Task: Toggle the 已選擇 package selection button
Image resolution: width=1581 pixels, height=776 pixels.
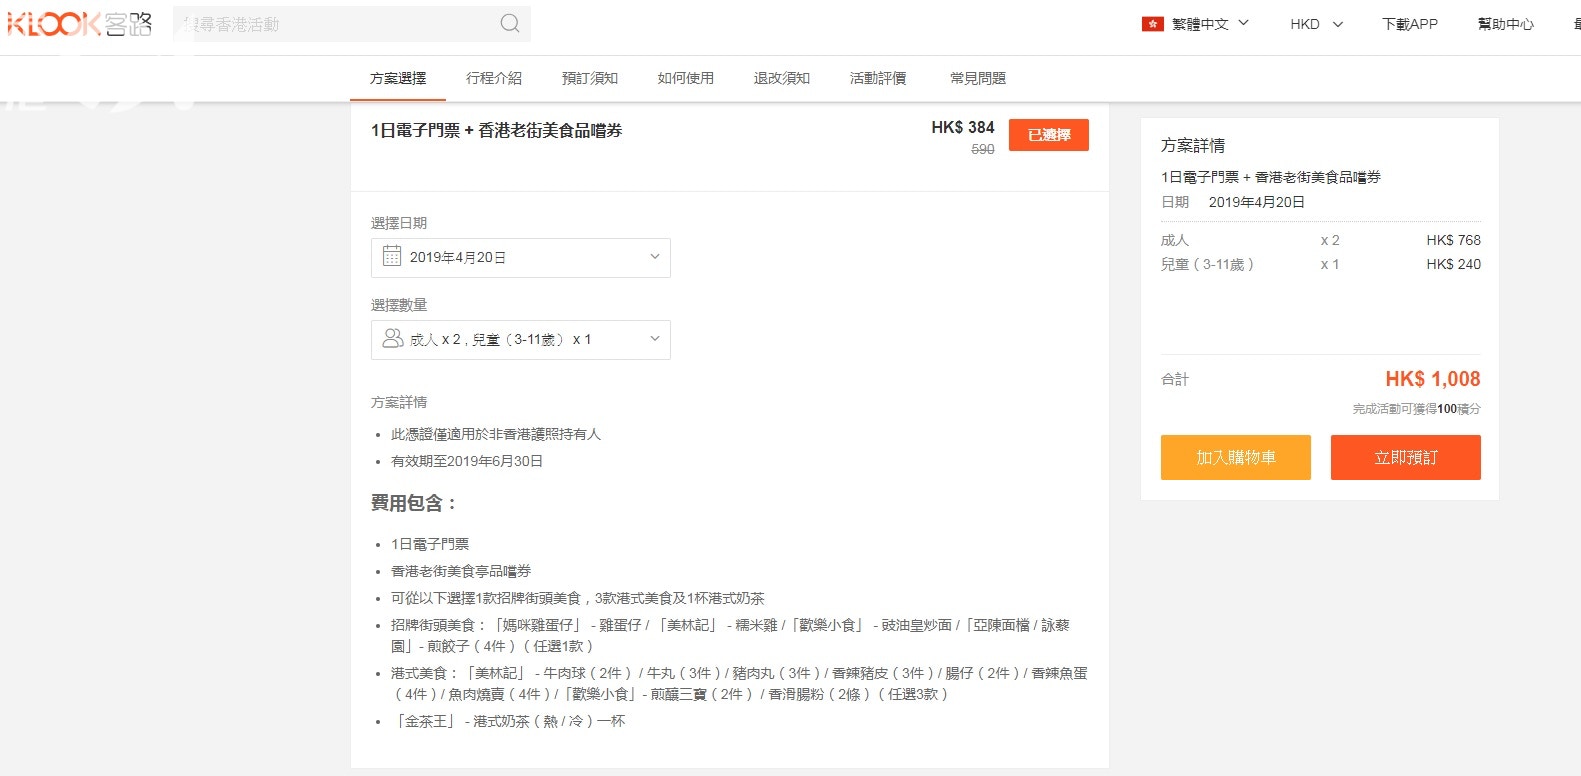Action: pyautogui.click(x=1048, y=135)
